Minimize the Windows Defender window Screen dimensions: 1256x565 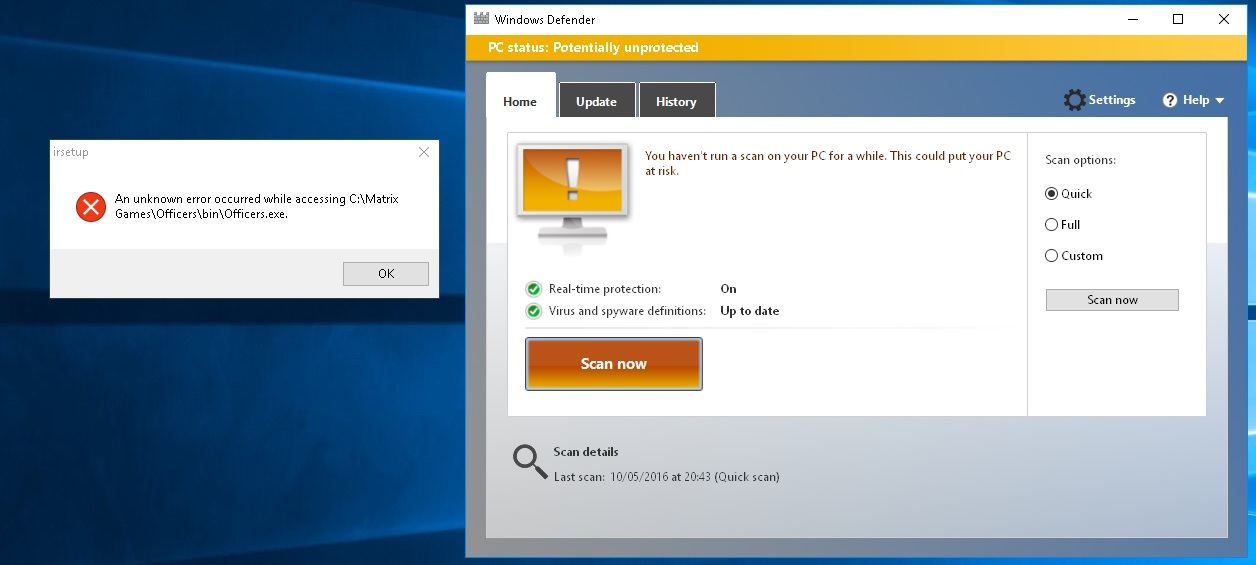(x=1133, y=19)
